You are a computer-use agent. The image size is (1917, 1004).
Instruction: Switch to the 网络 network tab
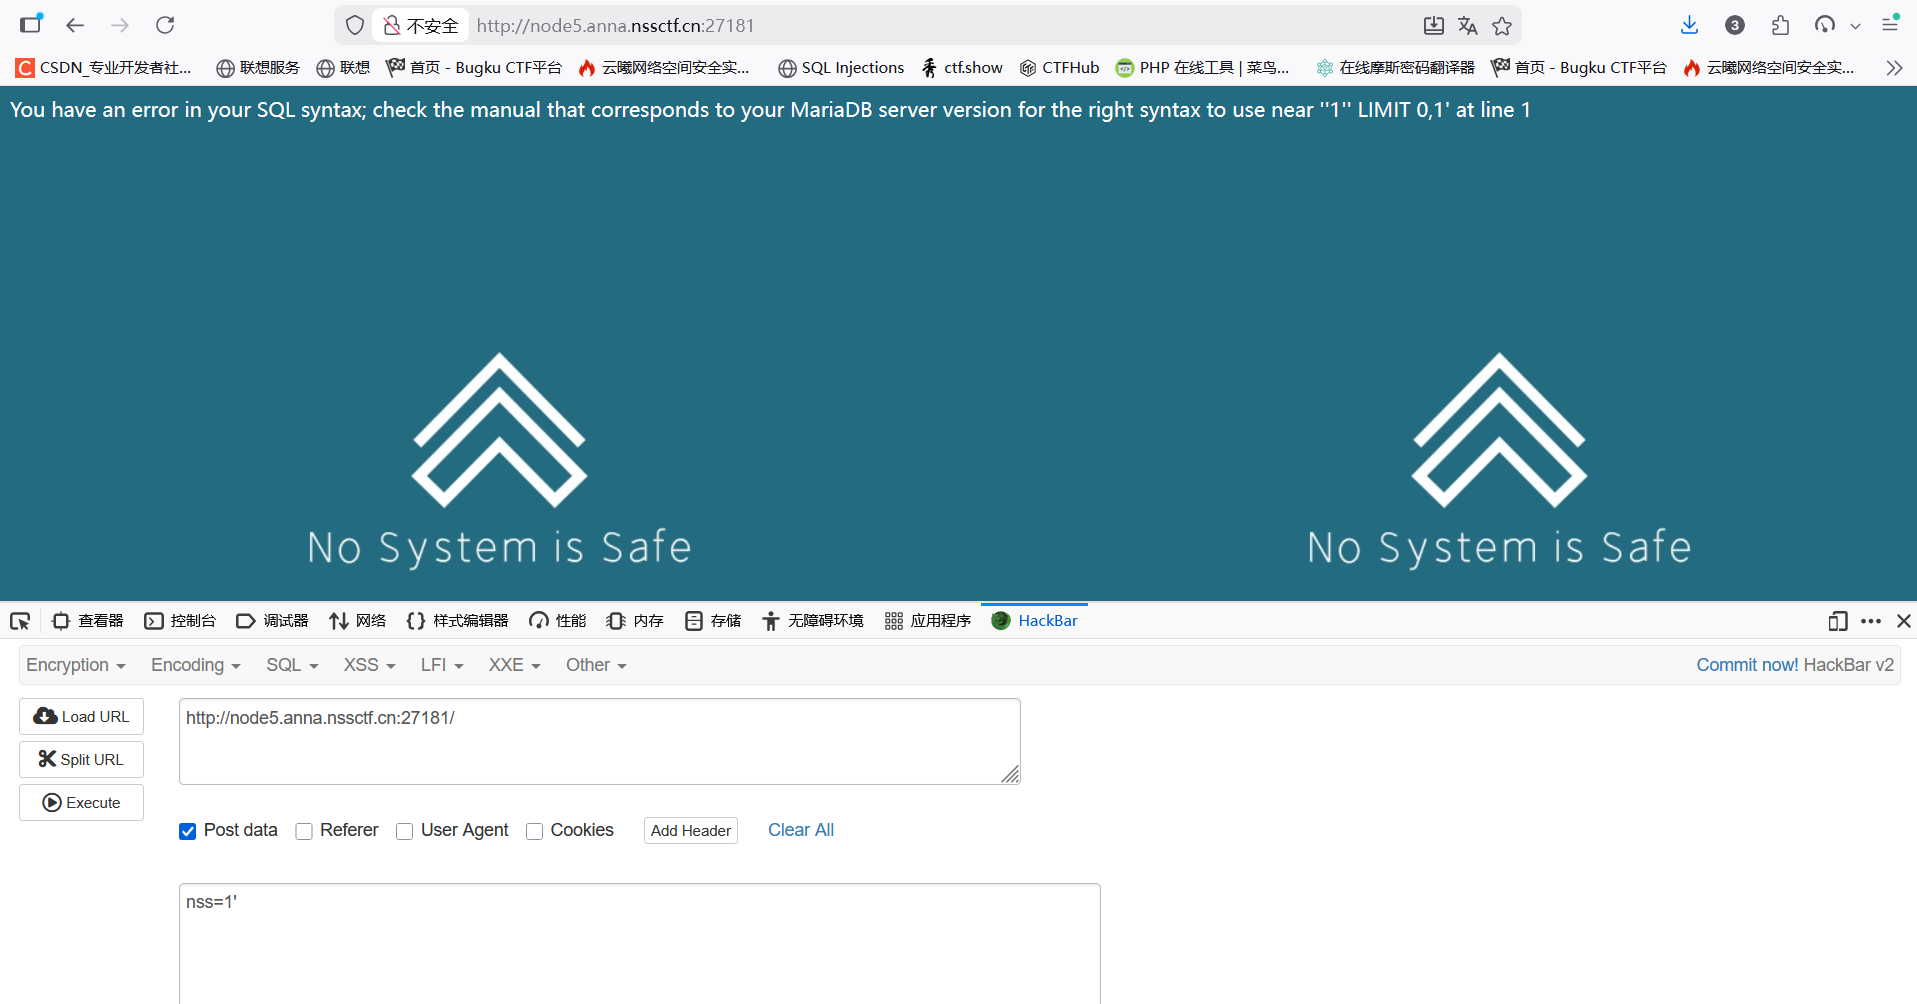[357, 621]
